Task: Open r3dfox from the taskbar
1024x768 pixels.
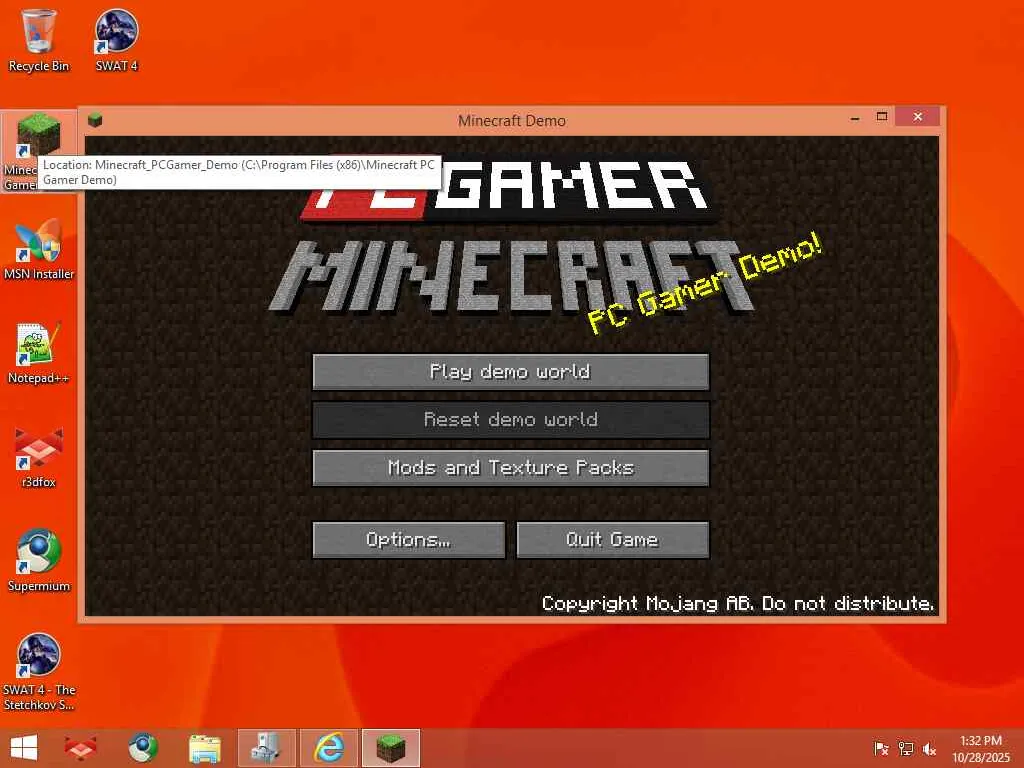Action: pyautogui.click(x=80, y=748)
